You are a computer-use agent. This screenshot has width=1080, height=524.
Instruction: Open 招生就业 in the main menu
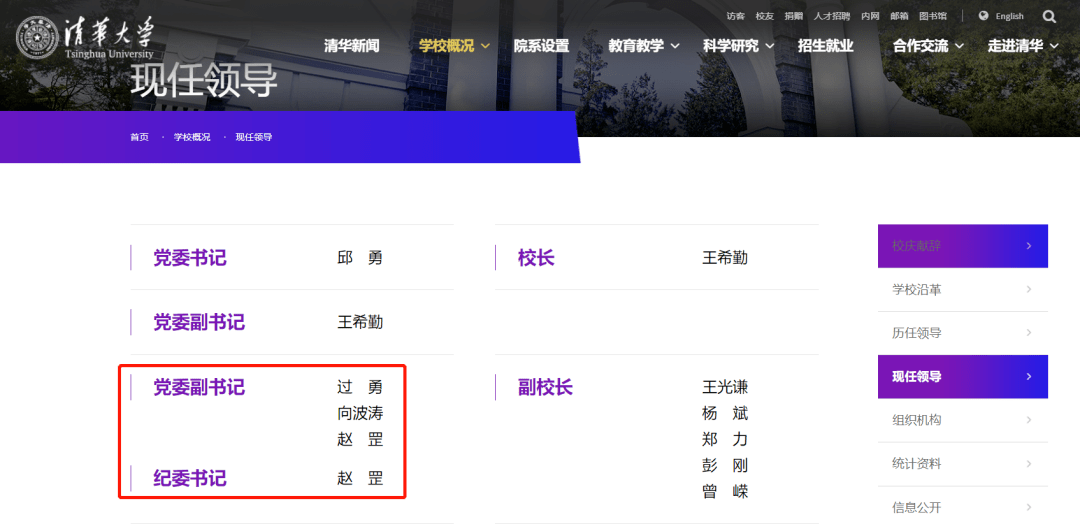826,46
